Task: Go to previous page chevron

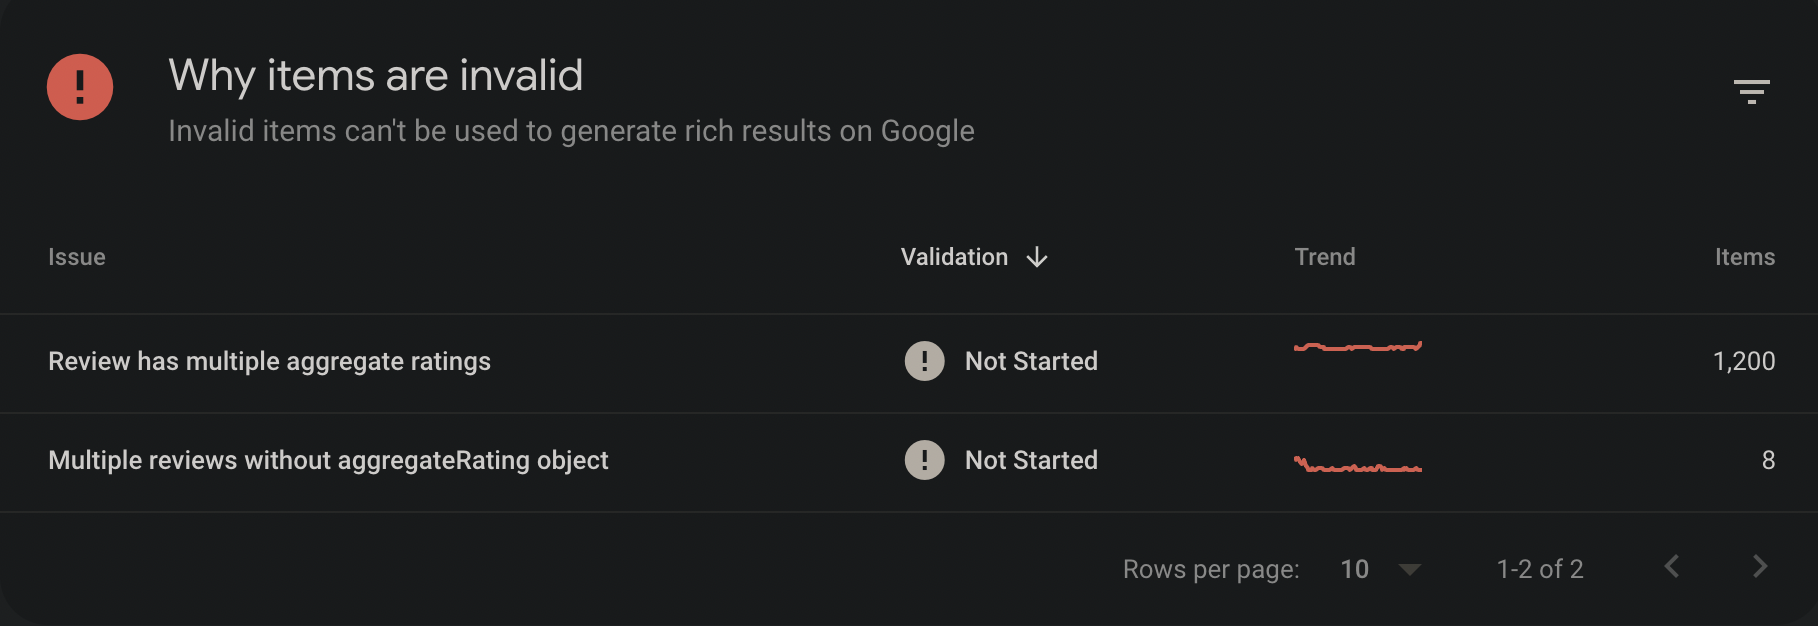Action: click(x=1672, y=567)
